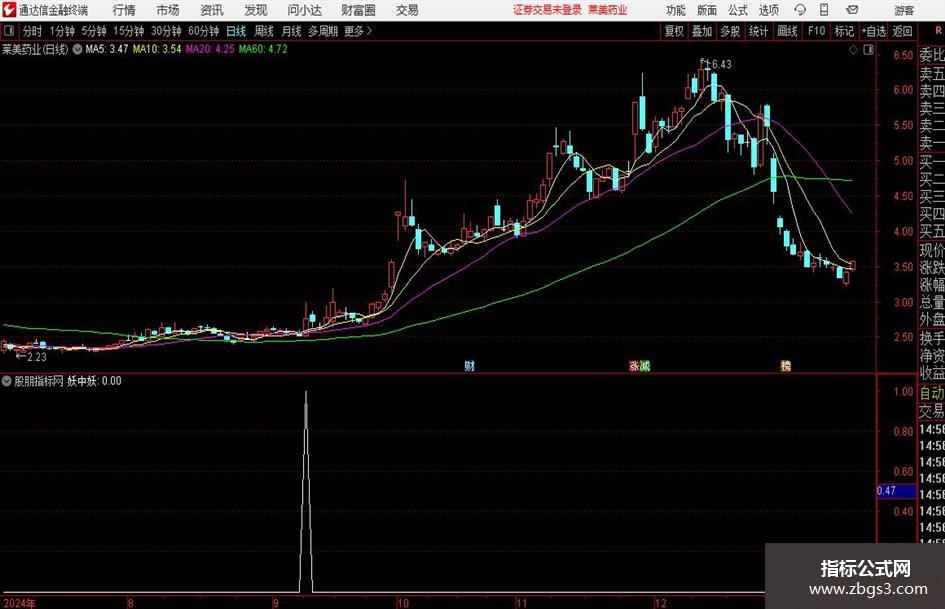Select the 日线 period tab
945x609 pixels.
(x=236, y=31)
